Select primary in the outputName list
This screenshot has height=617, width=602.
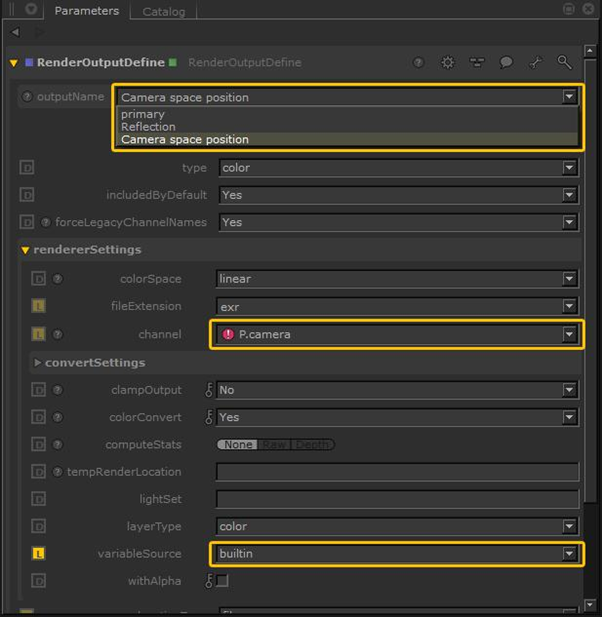click(x=142, y=114)
